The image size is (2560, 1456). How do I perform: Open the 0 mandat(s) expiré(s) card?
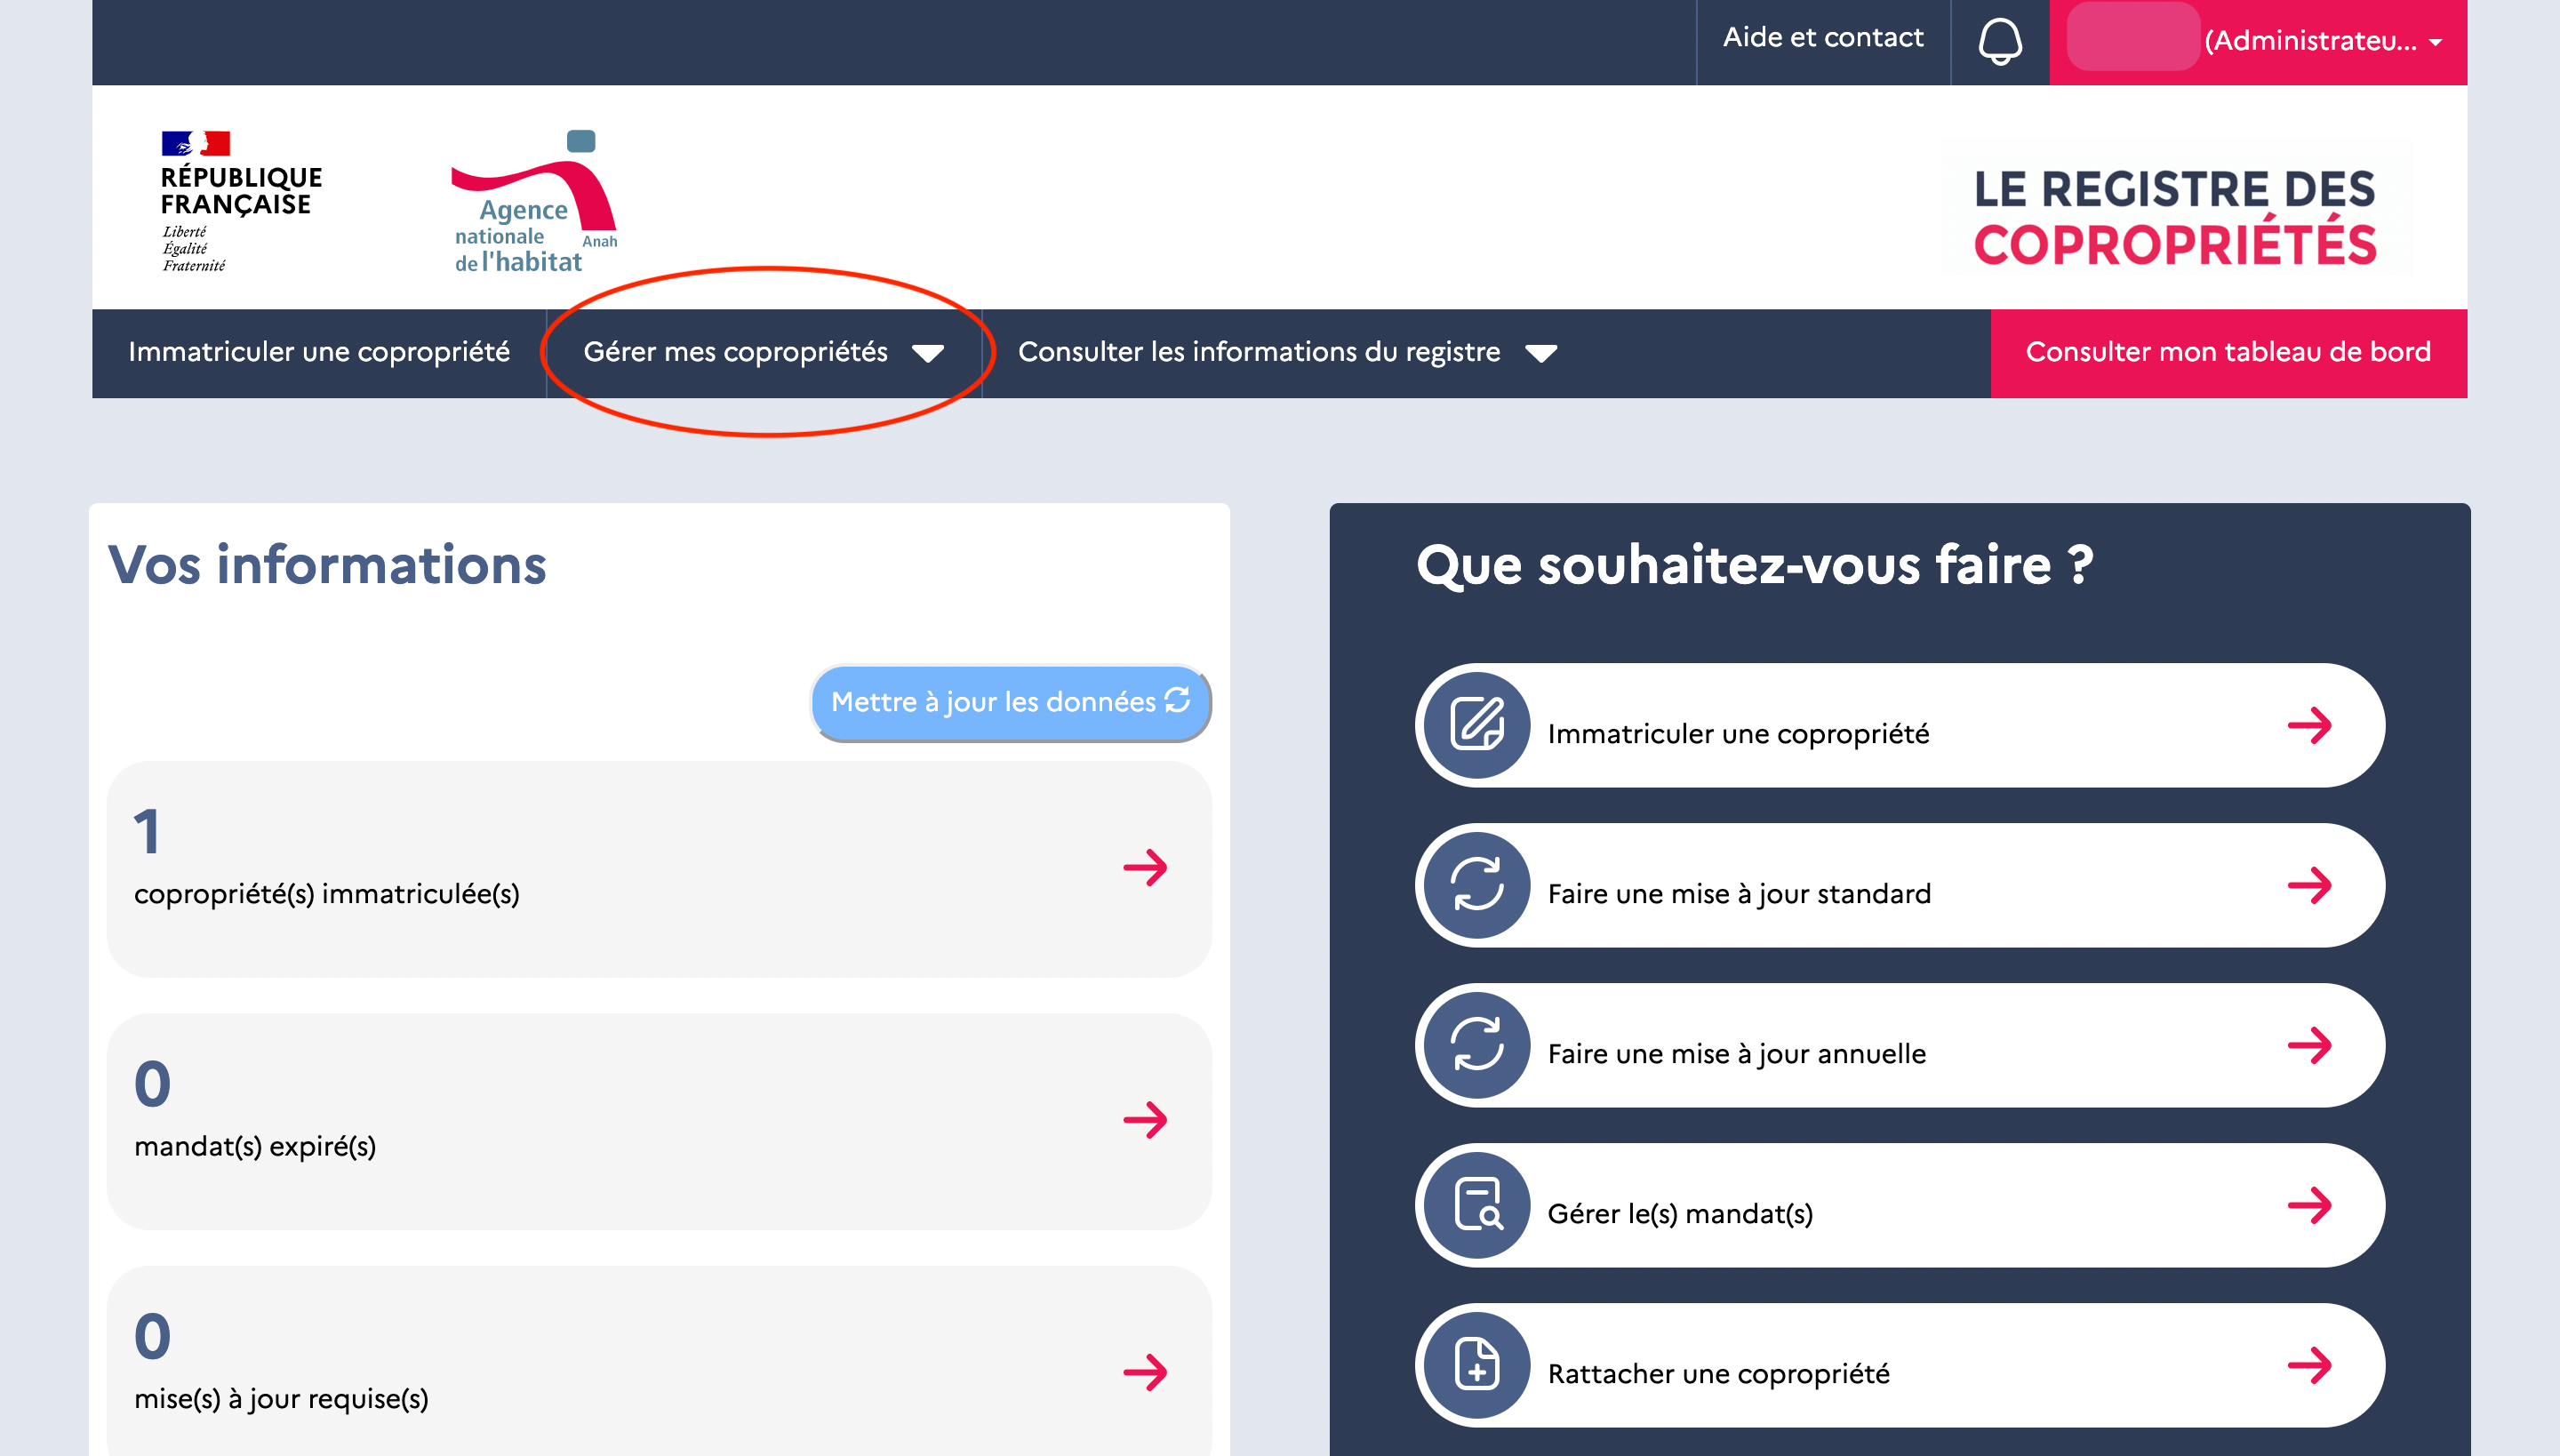(x=659, y=1121)
